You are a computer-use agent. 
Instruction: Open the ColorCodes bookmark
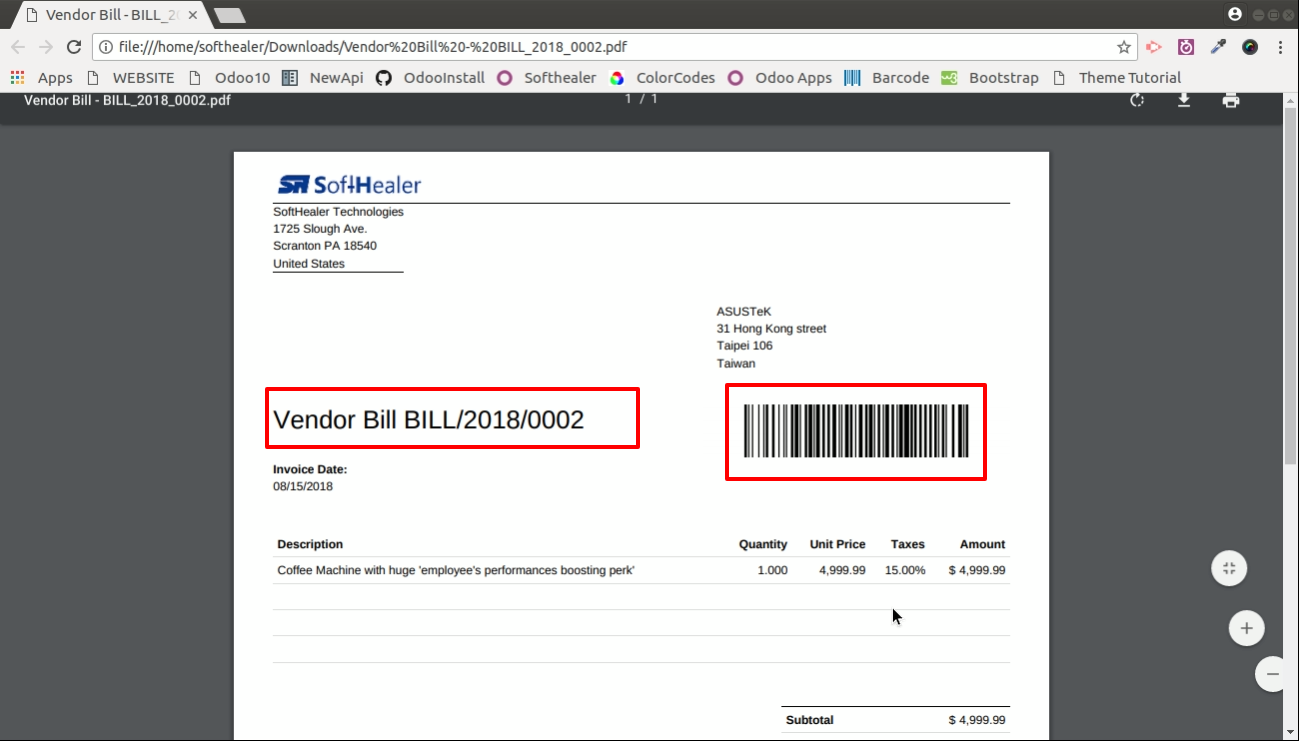click(x=663, y=78)
